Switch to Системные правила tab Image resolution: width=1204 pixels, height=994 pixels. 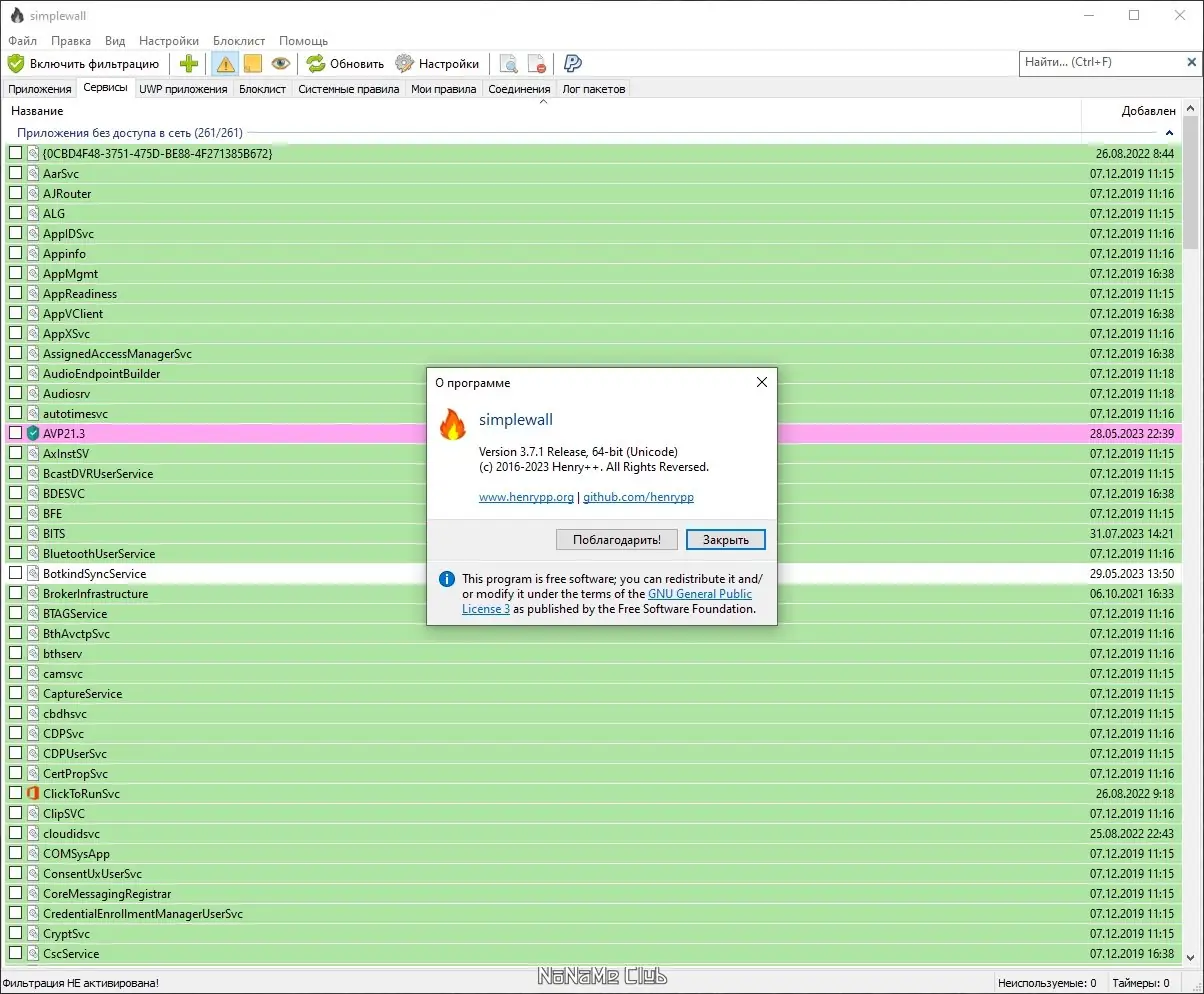(349, 89)
